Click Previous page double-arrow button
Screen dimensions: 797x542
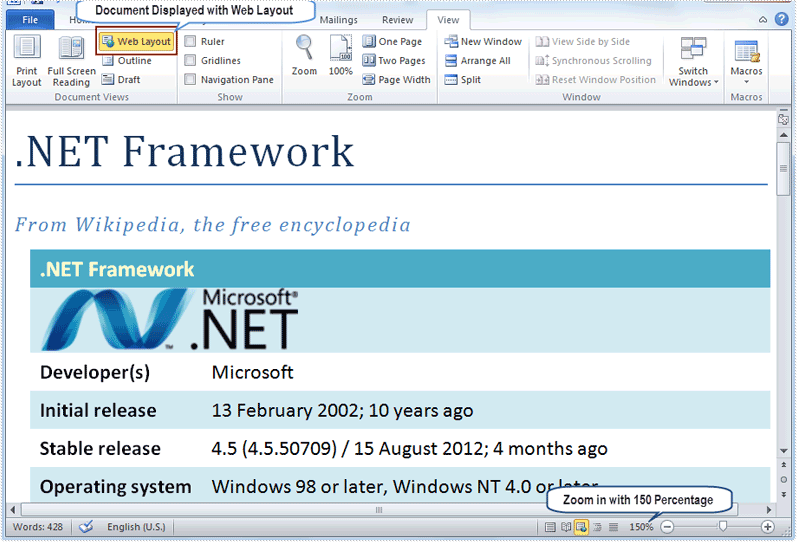[783, 465]
